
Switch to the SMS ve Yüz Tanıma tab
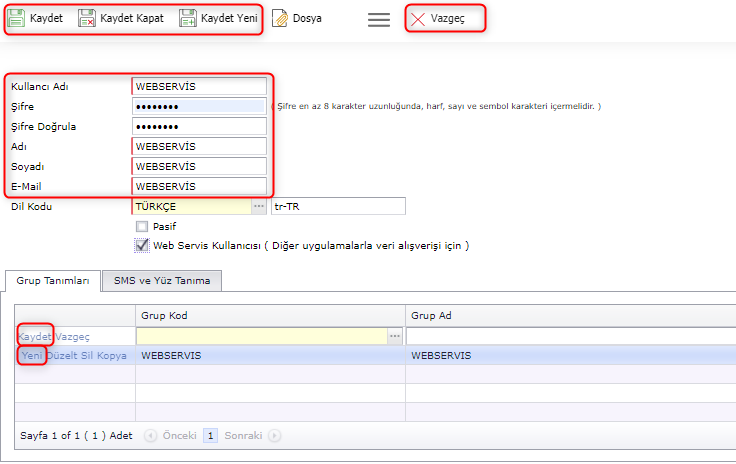tap(162, 281)
